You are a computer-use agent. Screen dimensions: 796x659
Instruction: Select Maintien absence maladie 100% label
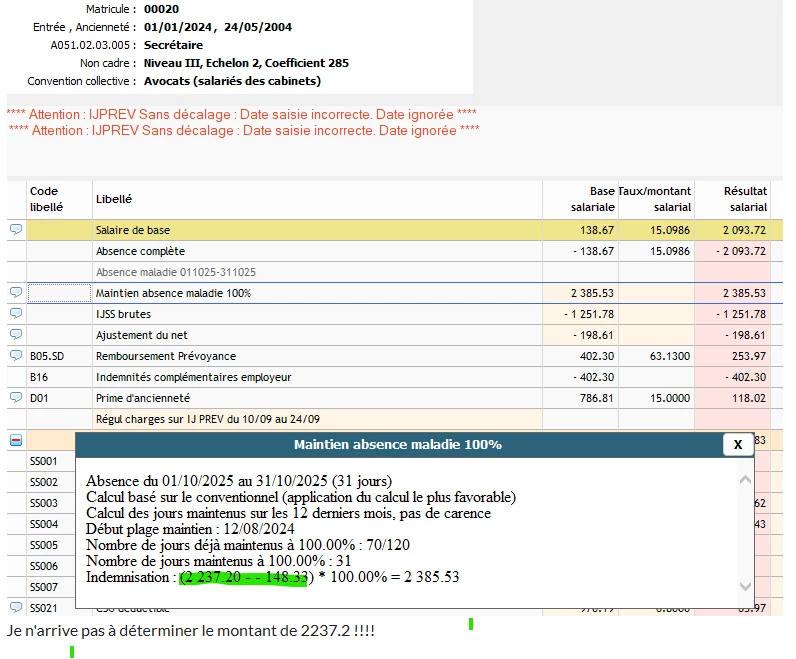pyautogui.click(x=173, y=293)
